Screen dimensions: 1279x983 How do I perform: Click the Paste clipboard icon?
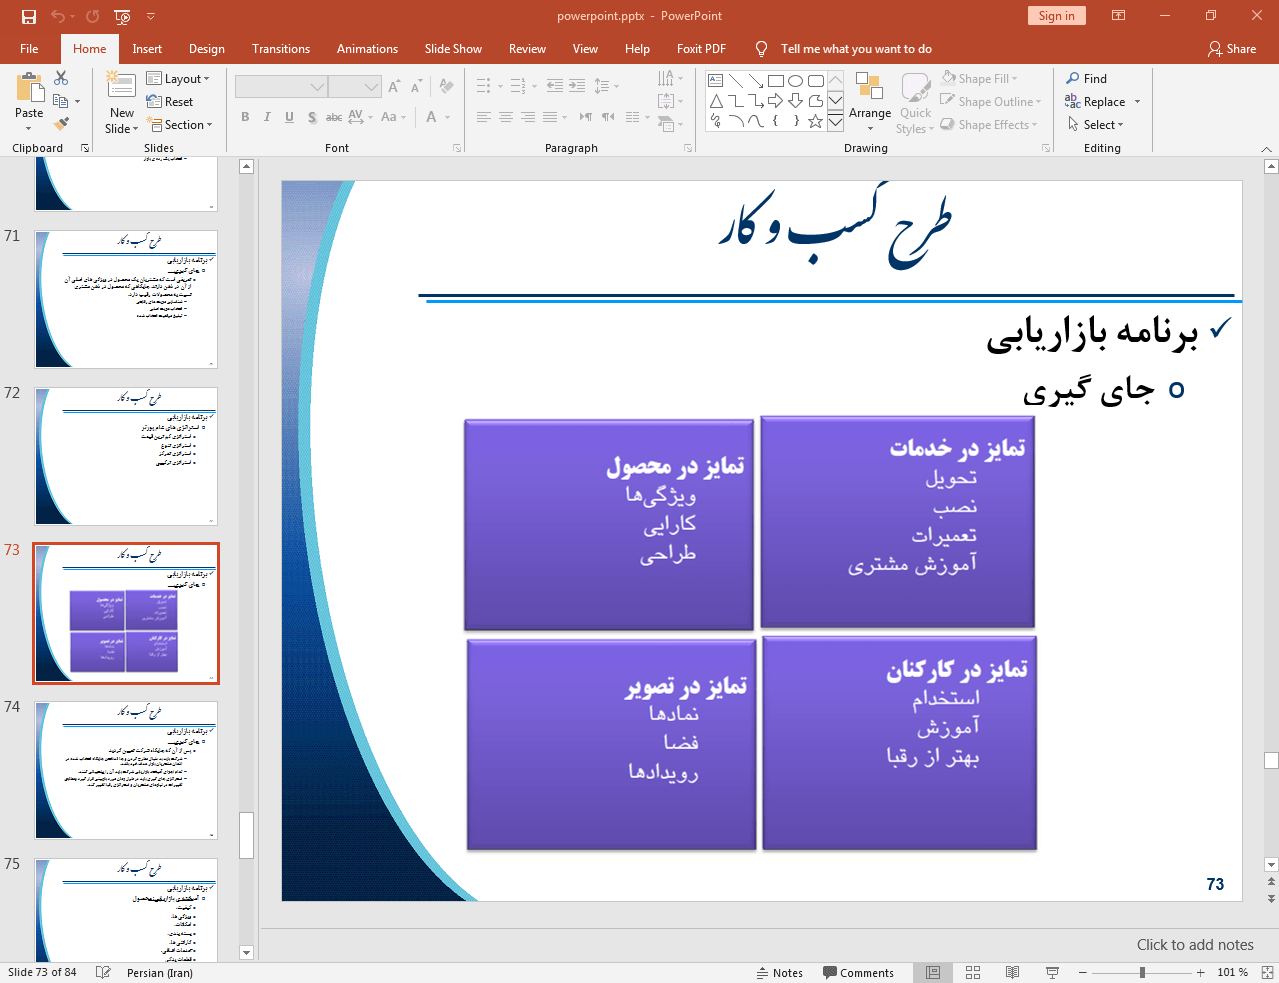(29, 87)
